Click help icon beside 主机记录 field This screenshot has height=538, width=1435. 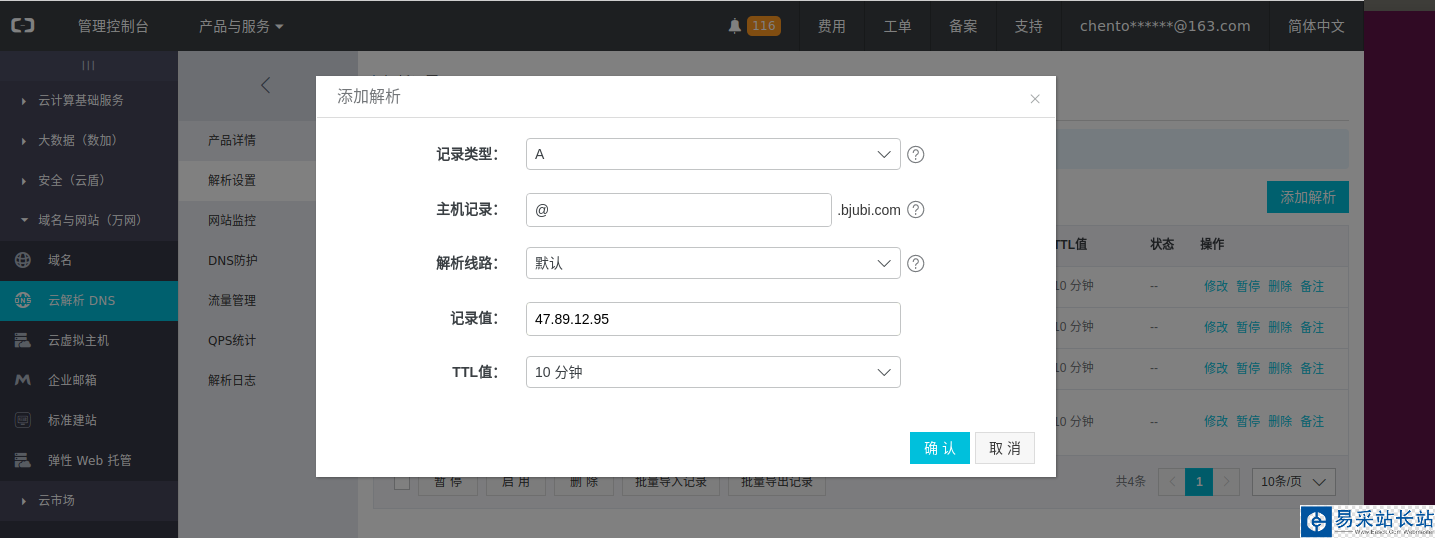pyautogui.click(x=915, y=210)
